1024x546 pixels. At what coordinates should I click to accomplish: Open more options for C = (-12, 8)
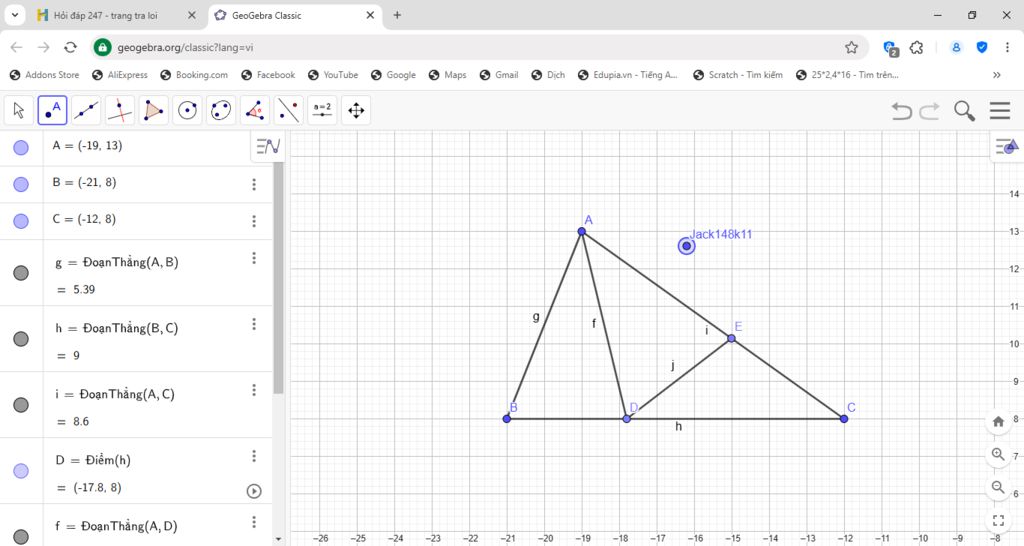point(254,221)
